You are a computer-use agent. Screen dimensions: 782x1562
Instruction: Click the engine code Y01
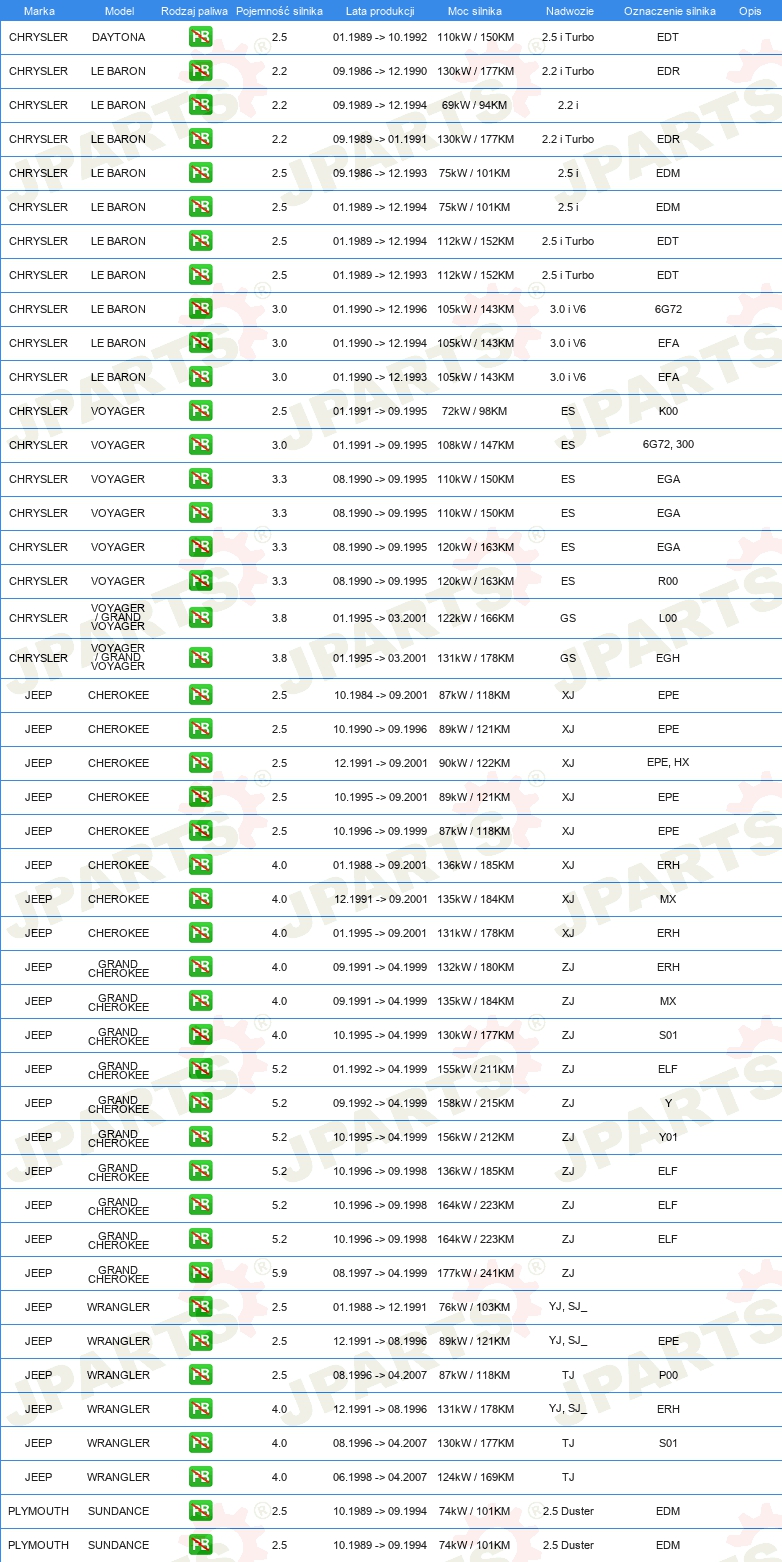pyautogui.click(x=668, y=1138)
